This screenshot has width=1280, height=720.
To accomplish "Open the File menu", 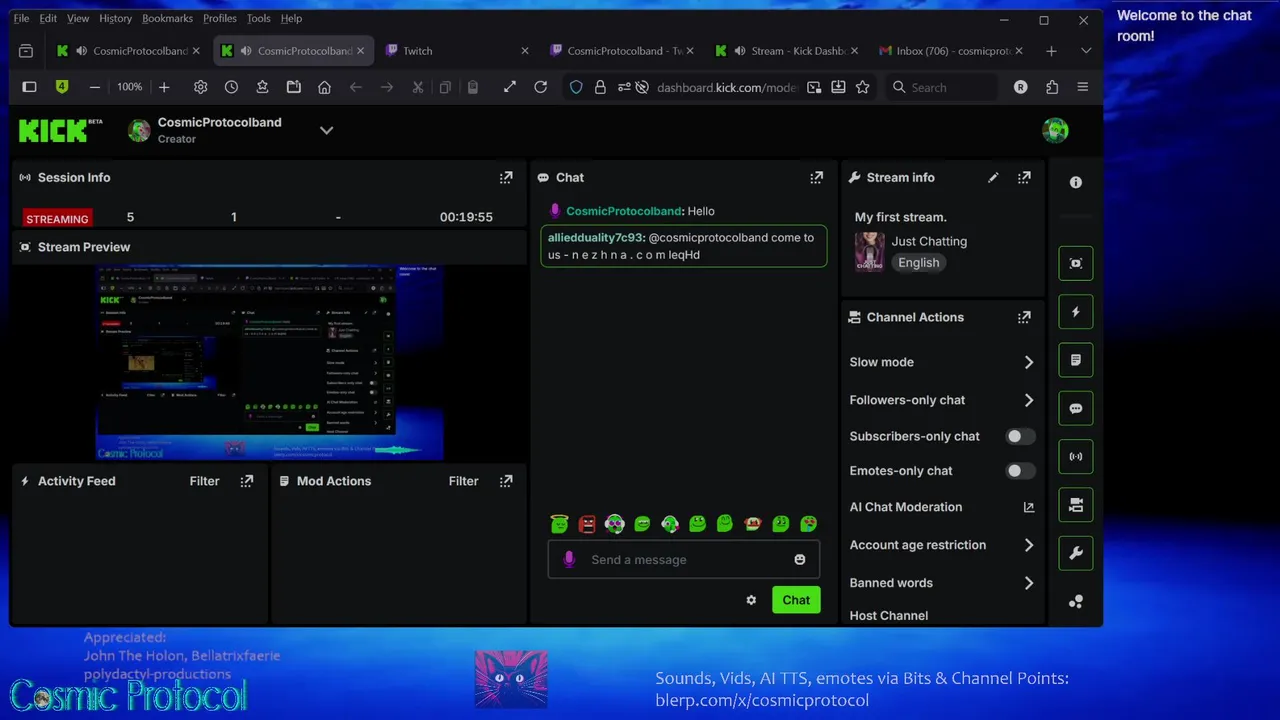I will pos(21,18).
